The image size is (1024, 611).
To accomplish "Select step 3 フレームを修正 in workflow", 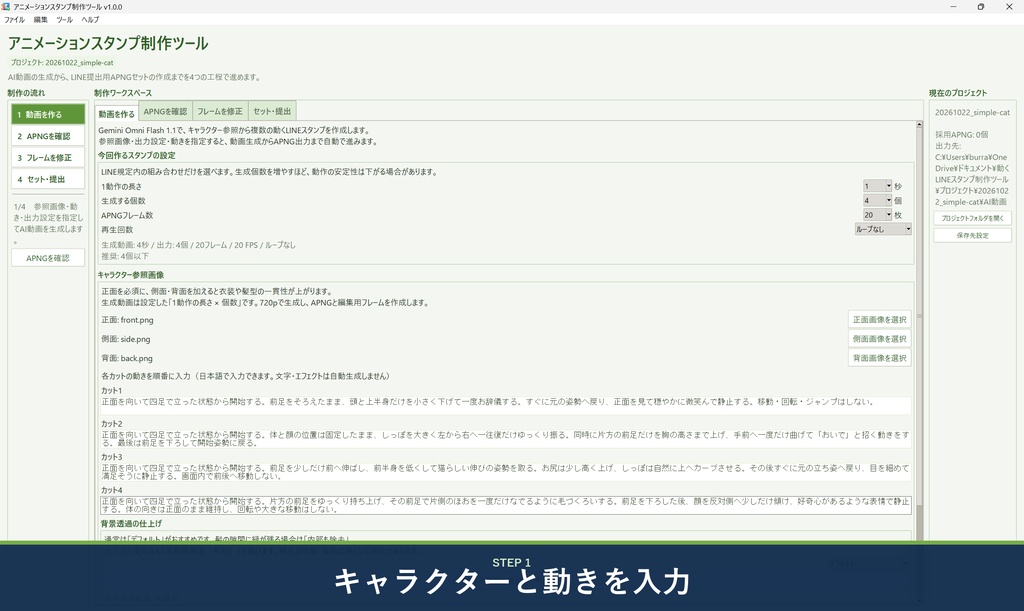I will pos(48,157).
